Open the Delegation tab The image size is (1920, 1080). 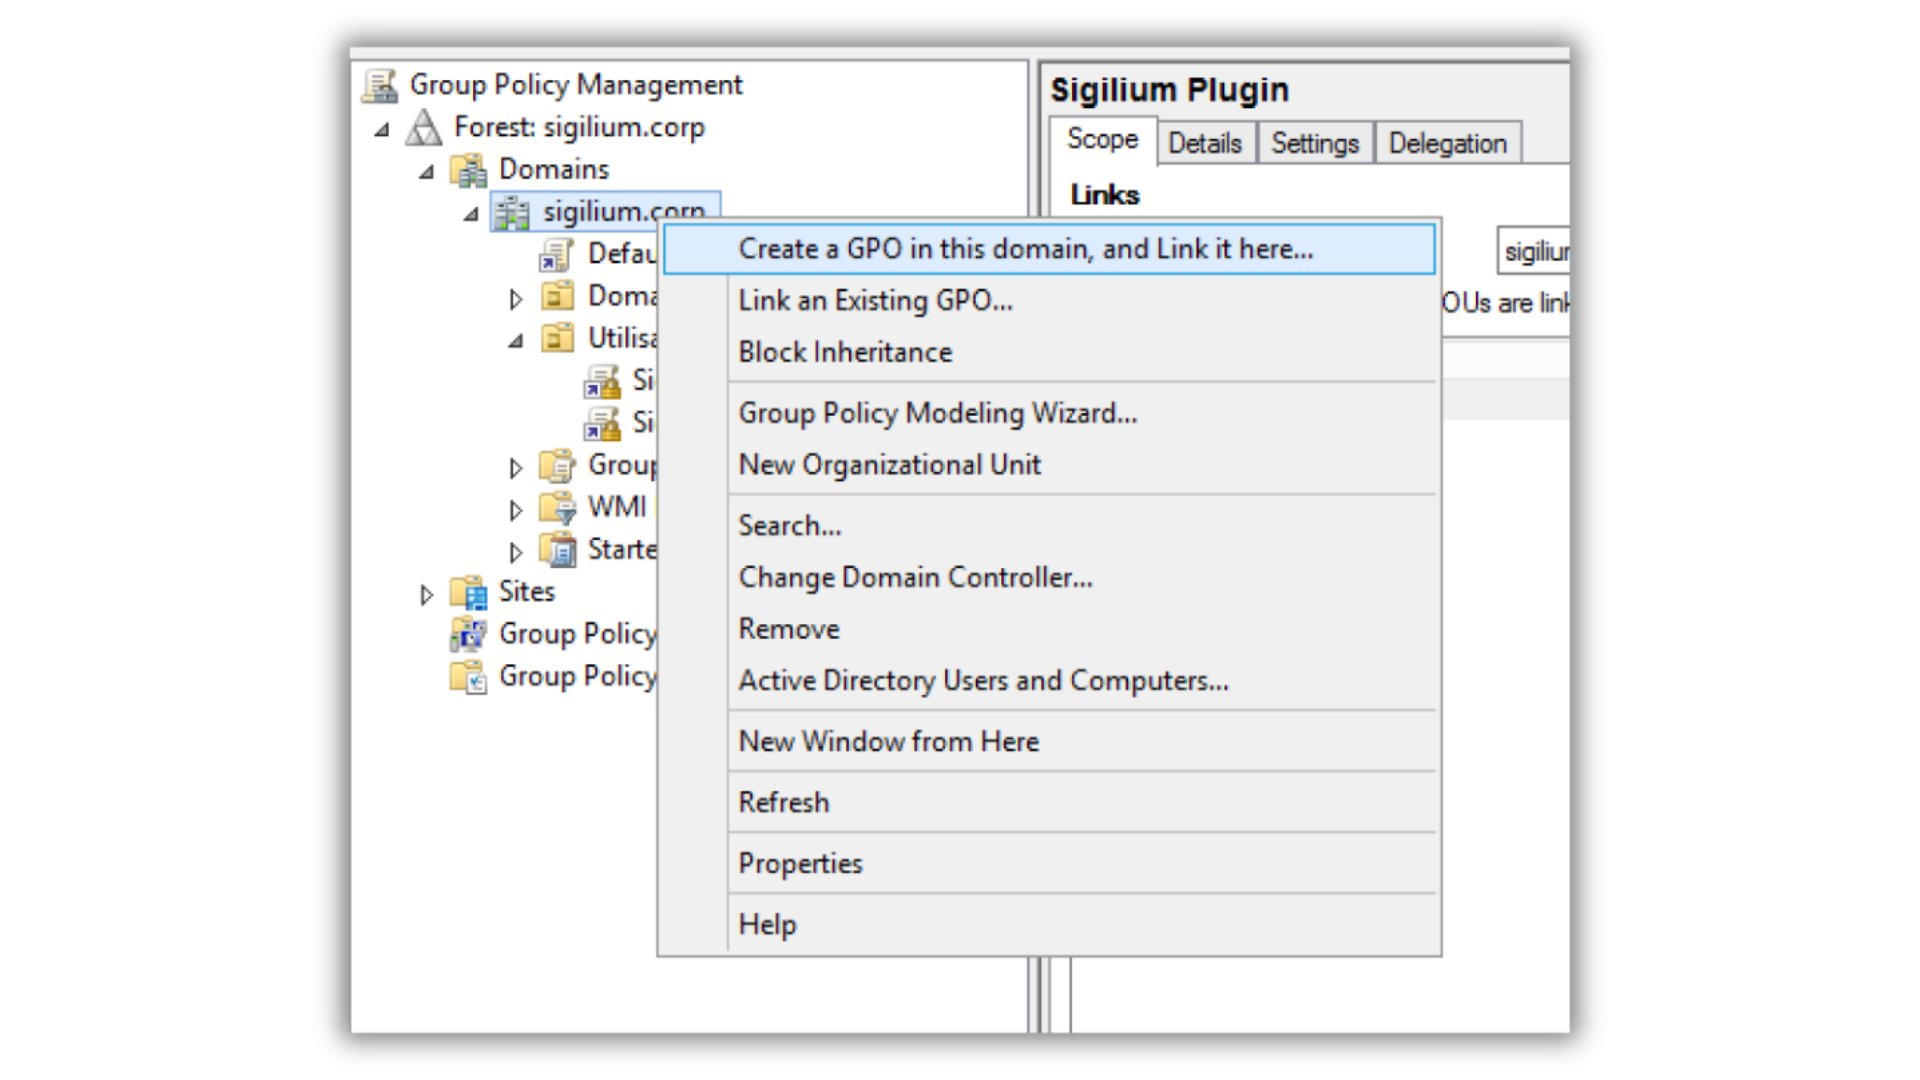1447,144
